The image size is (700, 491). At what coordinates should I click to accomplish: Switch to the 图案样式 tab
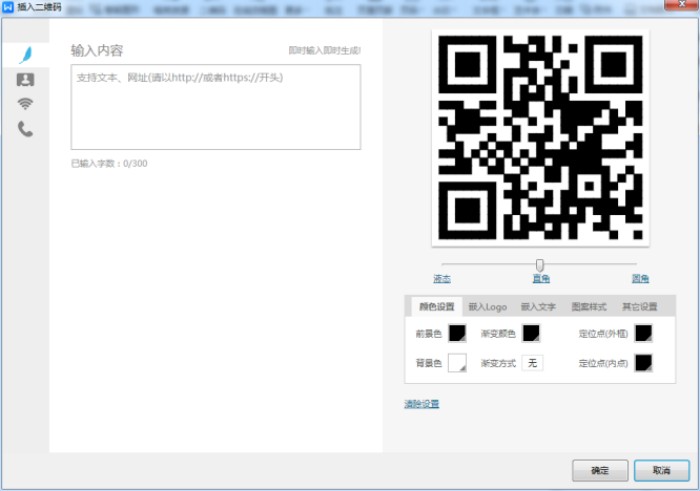pos(588,307)
